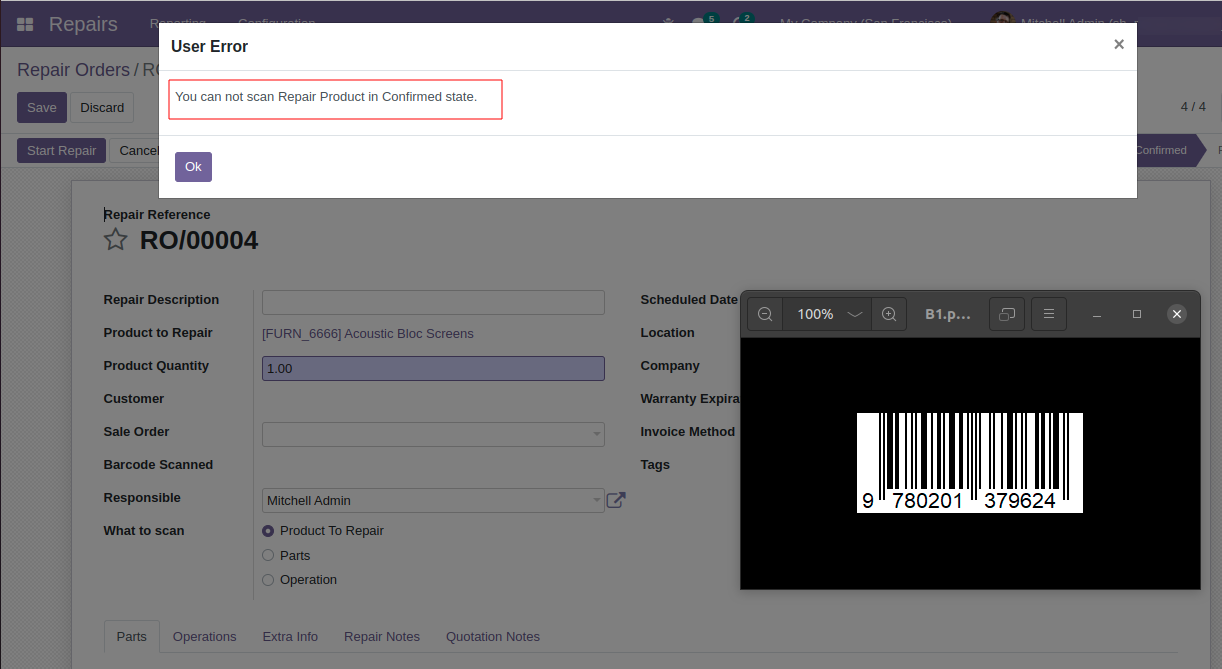Click the Tags label
This screenshot has width=1222, height=669.
pyautogui.click(x=655, y=465)
